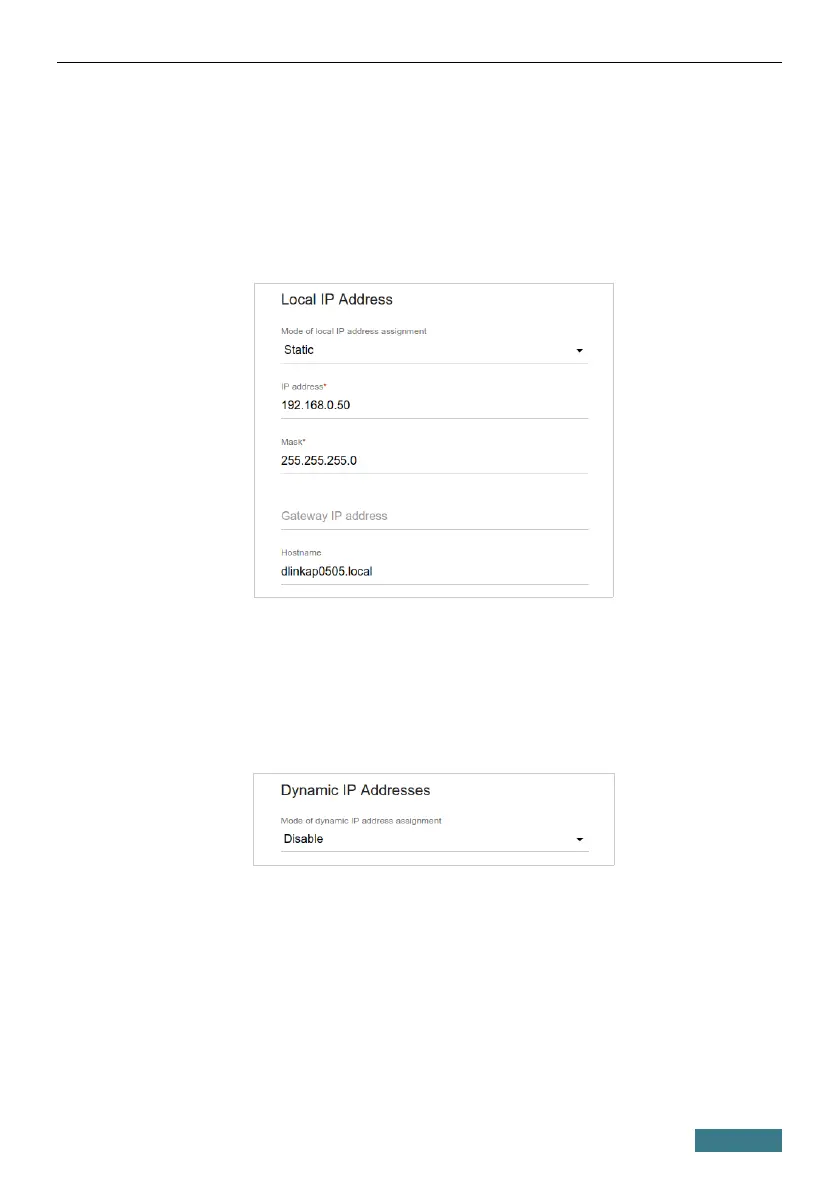Click the horizontal rule across the page header
Image resolution: width=840 pixels, height=1190 pixels.
tap(420, 62)
